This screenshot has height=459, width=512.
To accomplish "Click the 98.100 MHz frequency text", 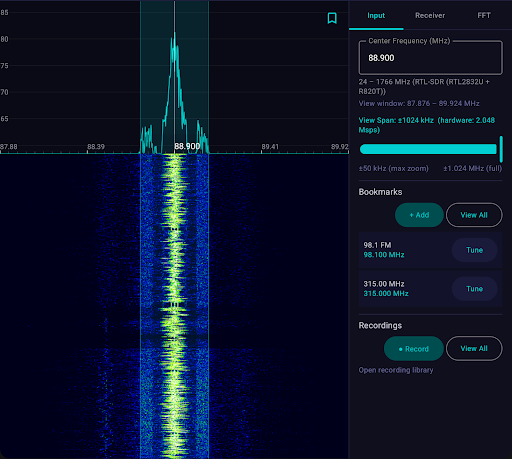I will click(384, 255).
